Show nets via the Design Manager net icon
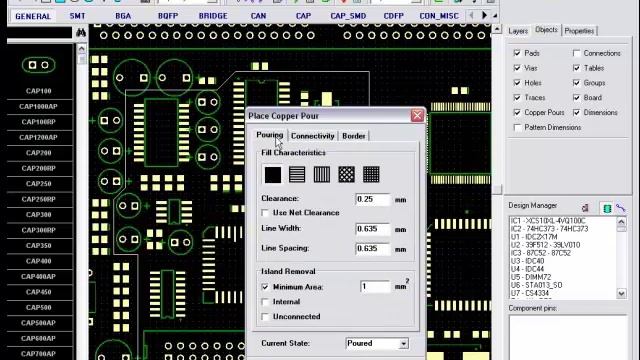This screenshot has height=360, width=640. (x=620, y=208)
